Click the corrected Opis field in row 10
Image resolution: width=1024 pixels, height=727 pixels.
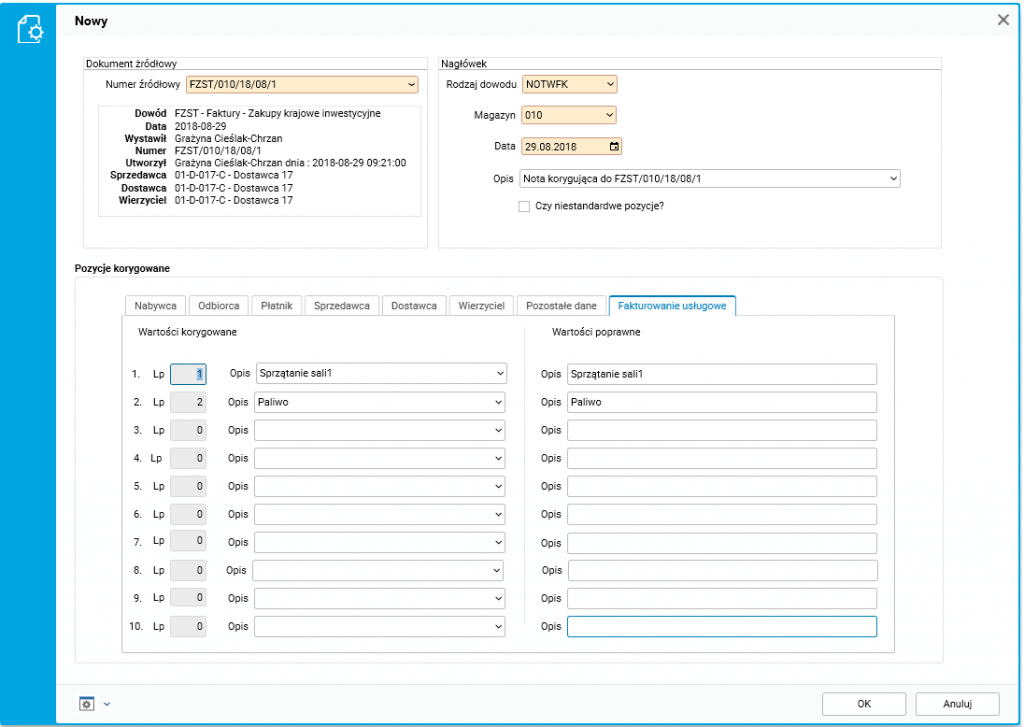(721, 627)
